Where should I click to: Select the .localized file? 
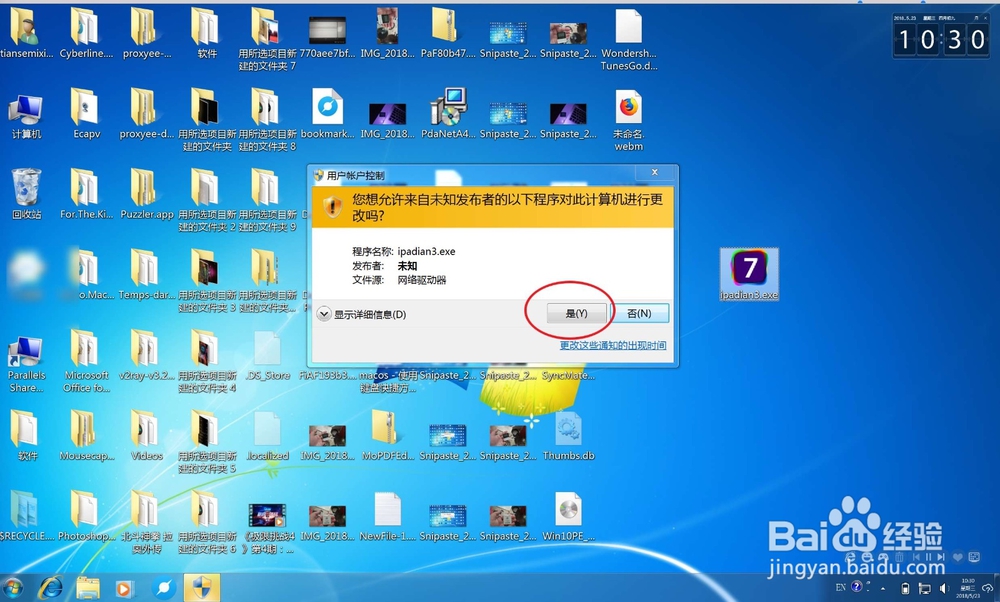267,436
